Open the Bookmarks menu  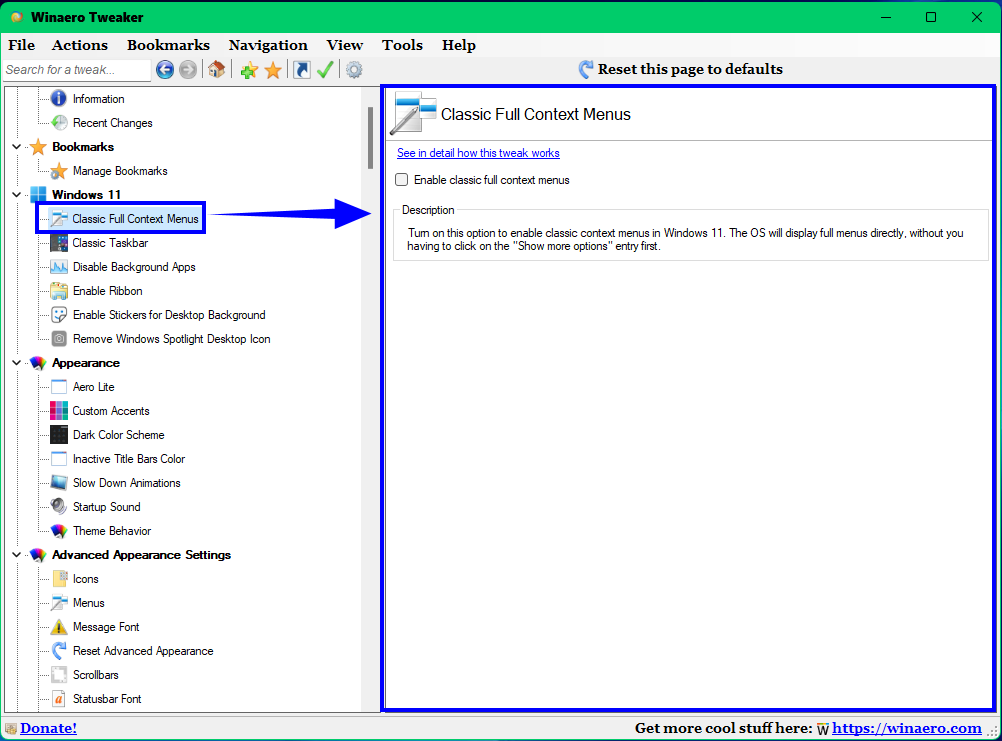[168, 45]
